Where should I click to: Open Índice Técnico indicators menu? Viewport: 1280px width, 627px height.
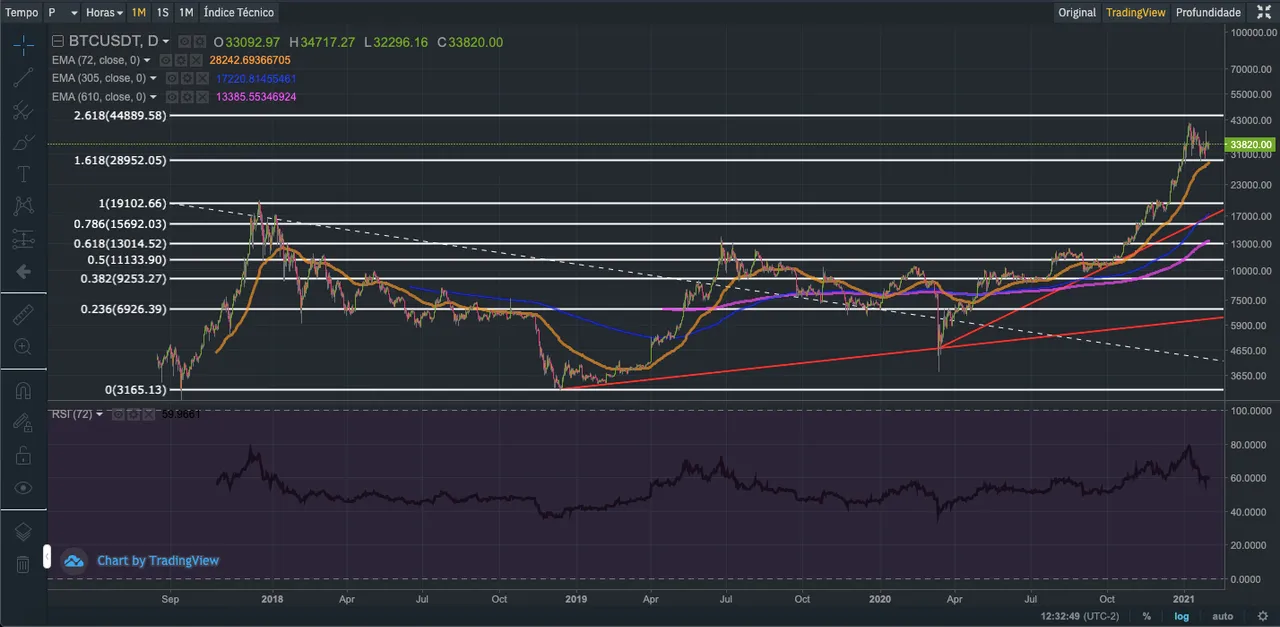238,12
